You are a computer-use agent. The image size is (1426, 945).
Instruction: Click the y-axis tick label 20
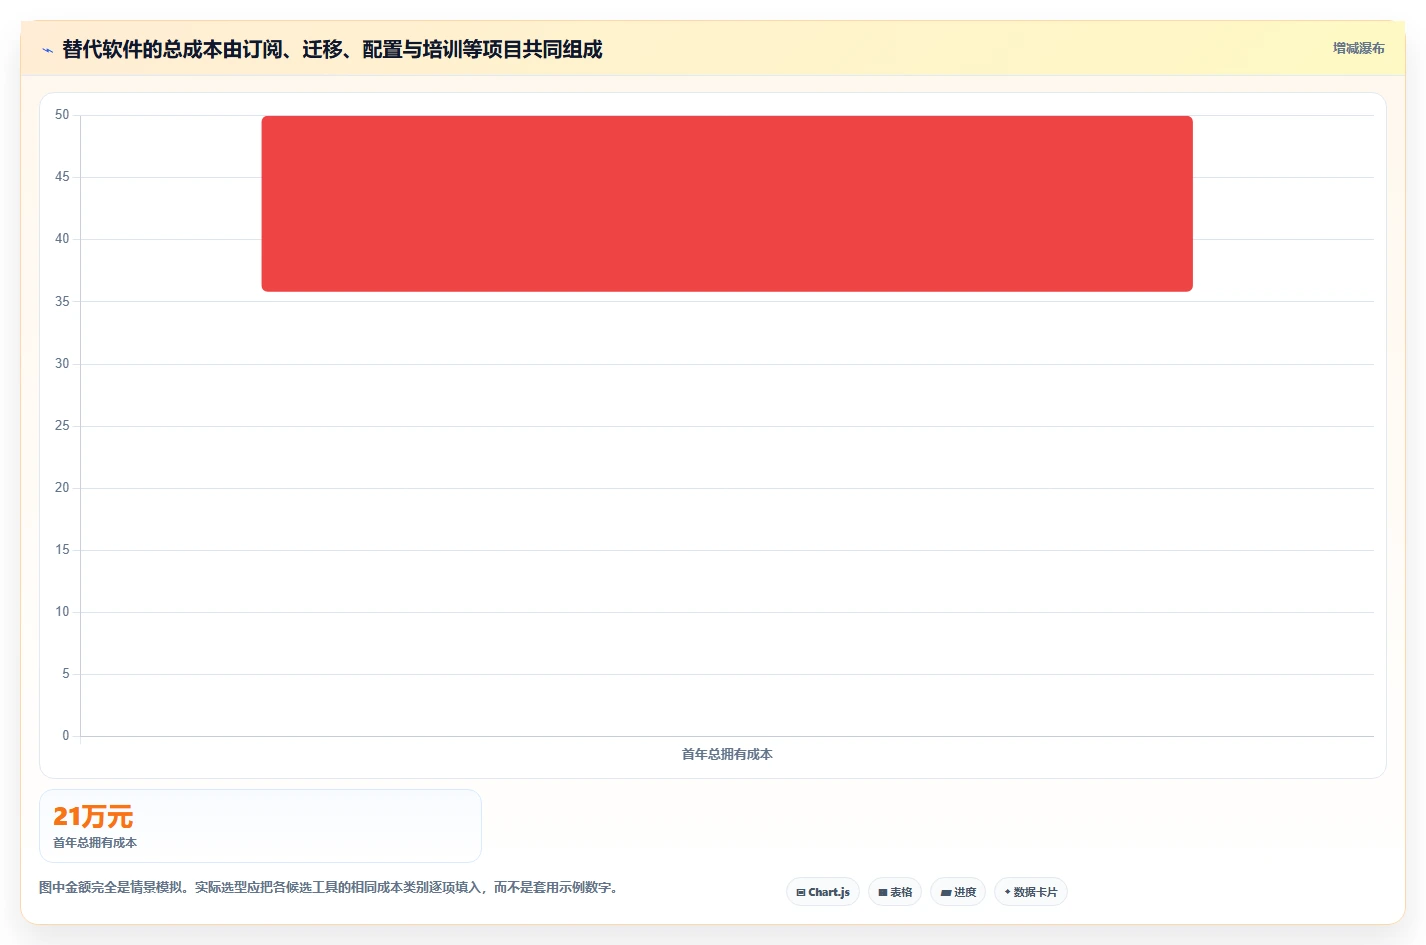click(62, 488)
